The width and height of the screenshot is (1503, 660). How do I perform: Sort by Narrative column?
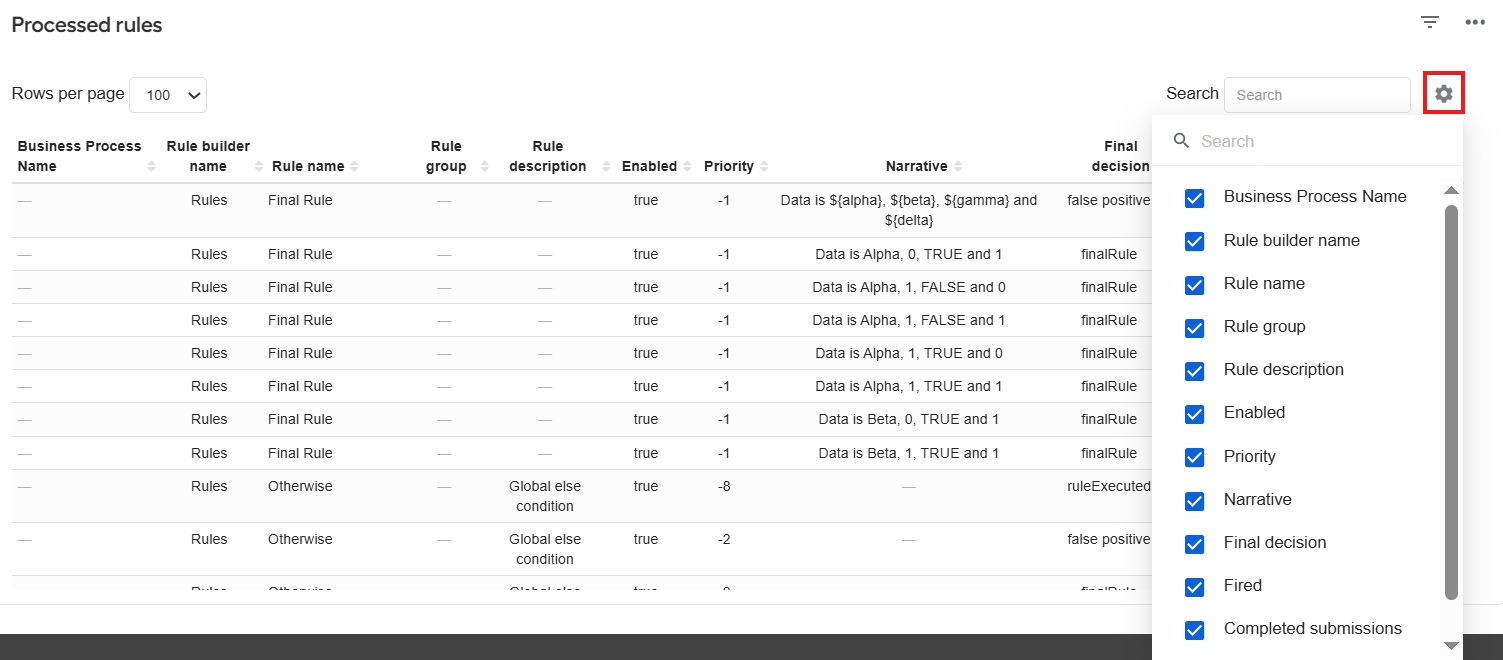pyautogui.click(x=957, y=166)
